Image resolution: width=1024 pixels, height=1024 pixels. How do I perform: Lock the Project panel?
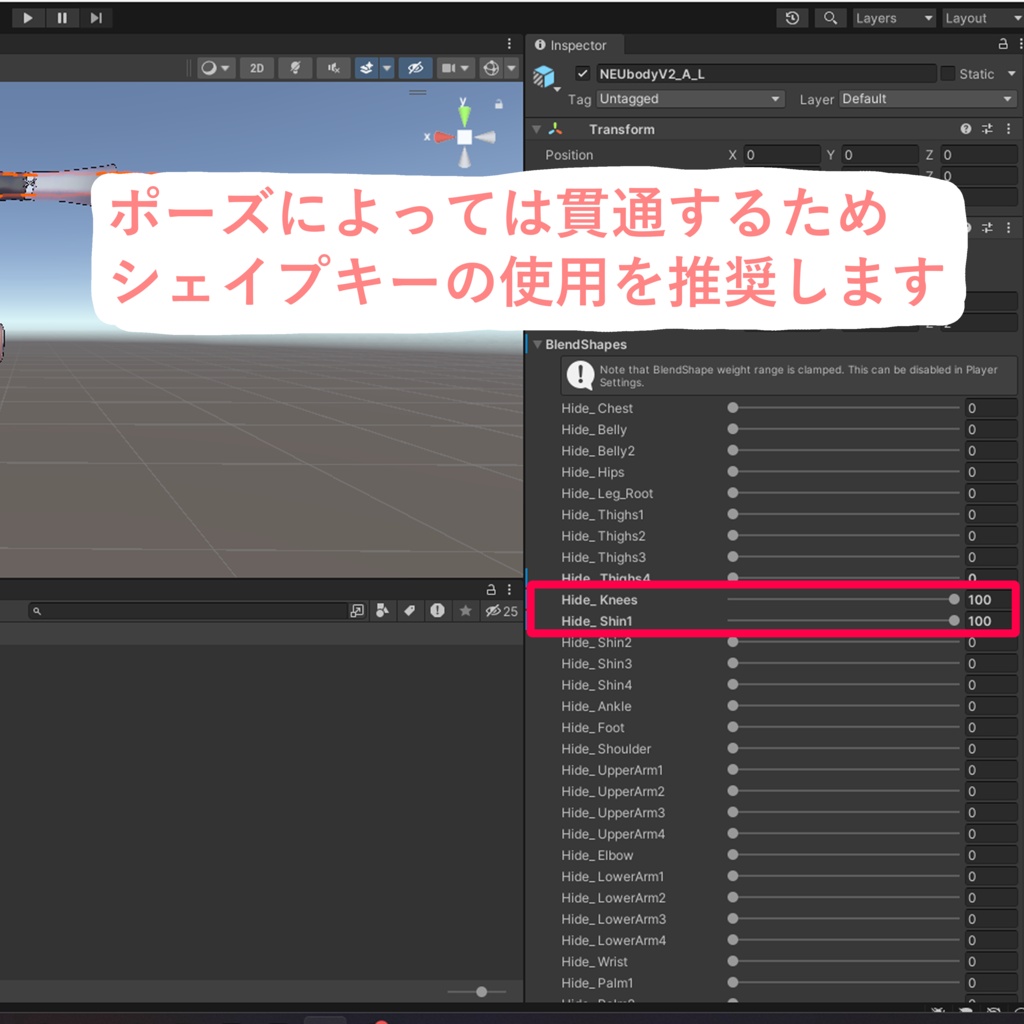[x=491, y=589]
